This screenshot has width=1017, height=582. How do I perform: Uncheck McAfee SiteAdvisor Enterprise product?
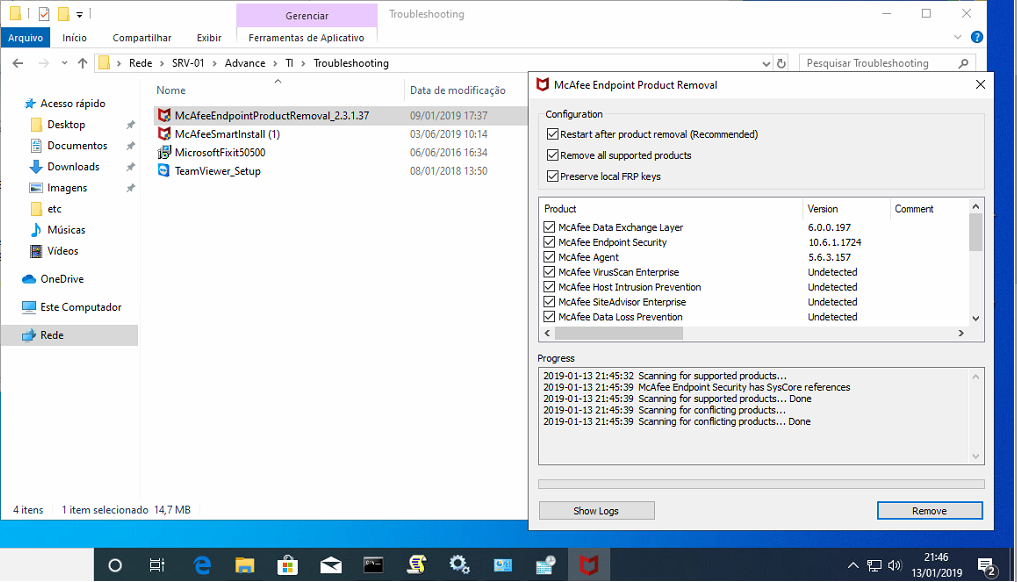tap(549, 302)
